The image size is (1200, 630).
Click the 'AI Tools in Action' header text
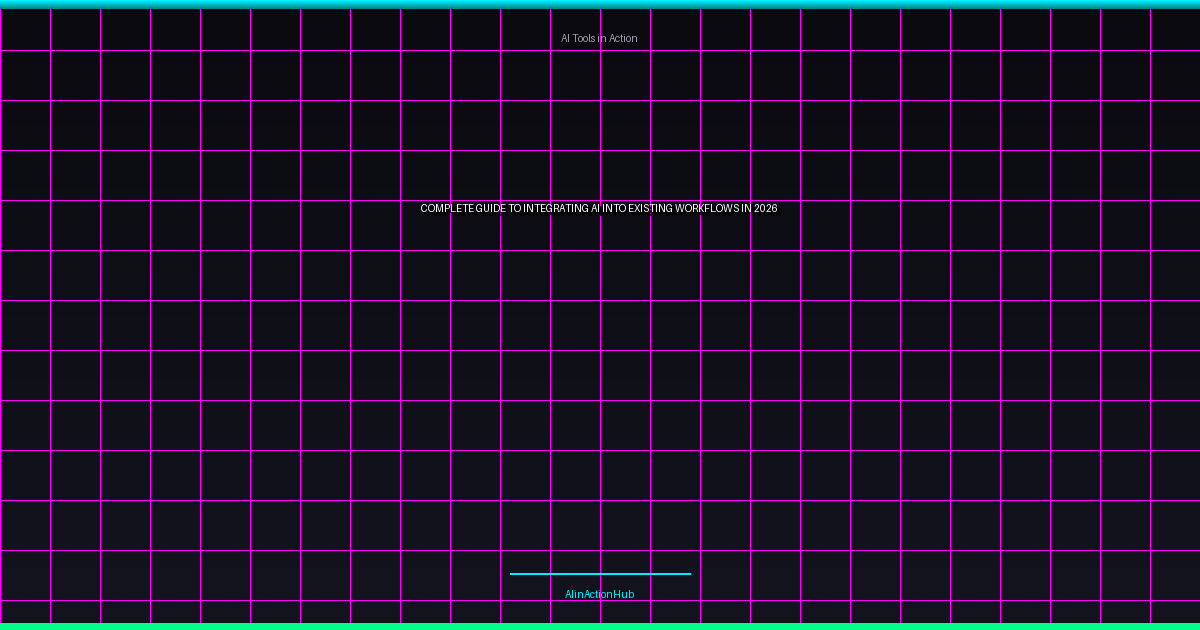599,38
